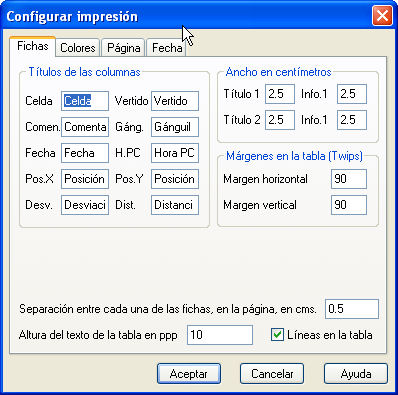Click the Vertido column title field
Screen dimensions: 398x395
point(175,101)
